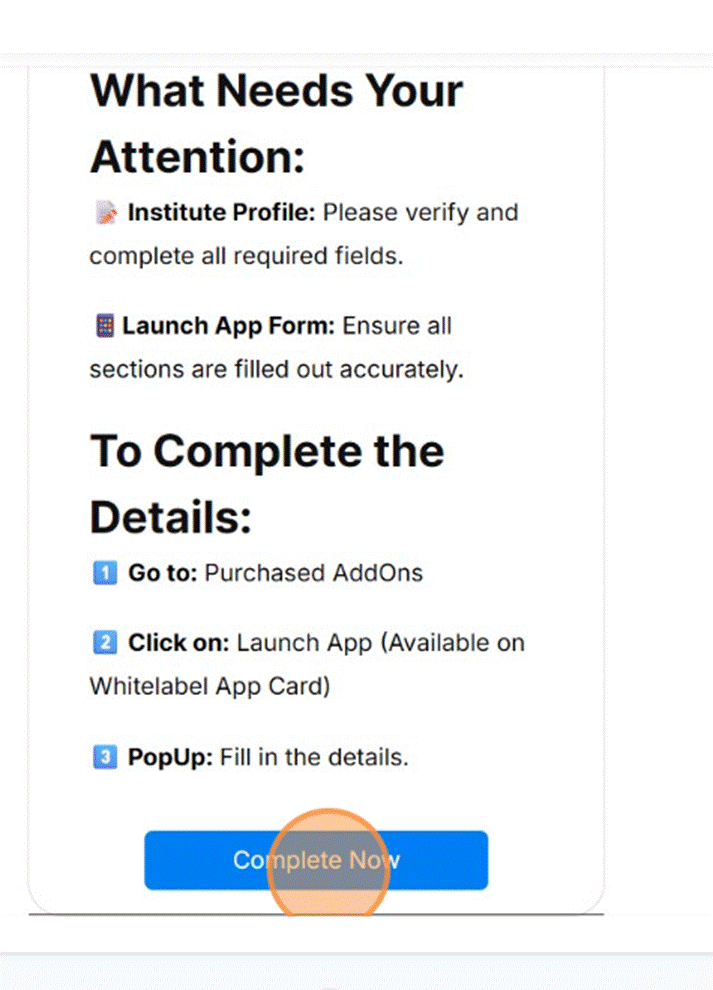Click the Purchased AddOns text
The height and width of the screenshot is (990, 713).
pos(314,573)
